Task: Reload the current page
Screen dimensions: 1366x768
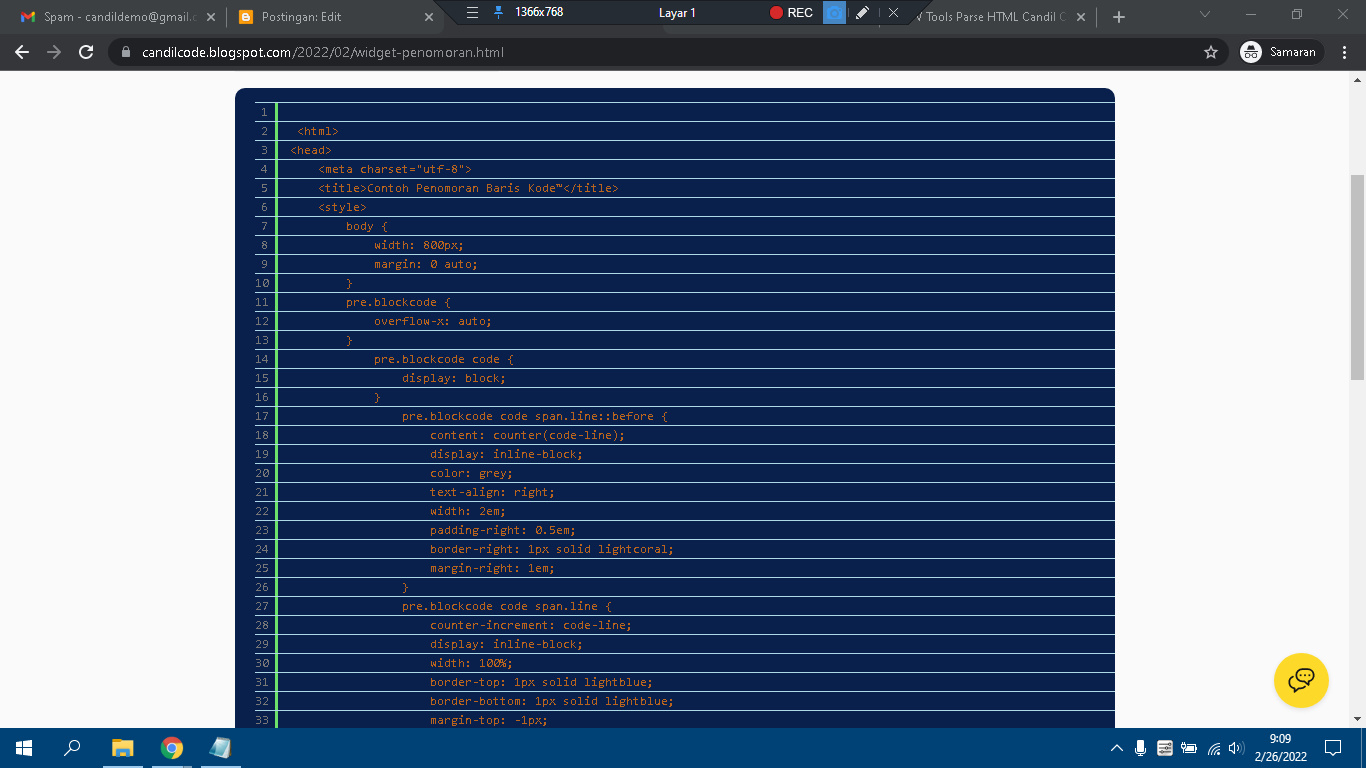Action: click(x=86, y=52)
